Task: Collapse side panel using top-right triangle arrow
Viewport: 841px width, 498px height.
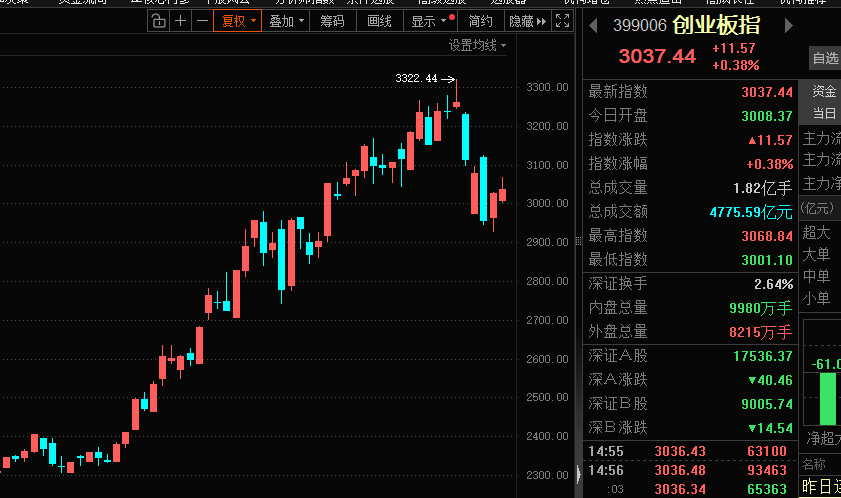Action: pyautogui.click(x=542, y=20)
